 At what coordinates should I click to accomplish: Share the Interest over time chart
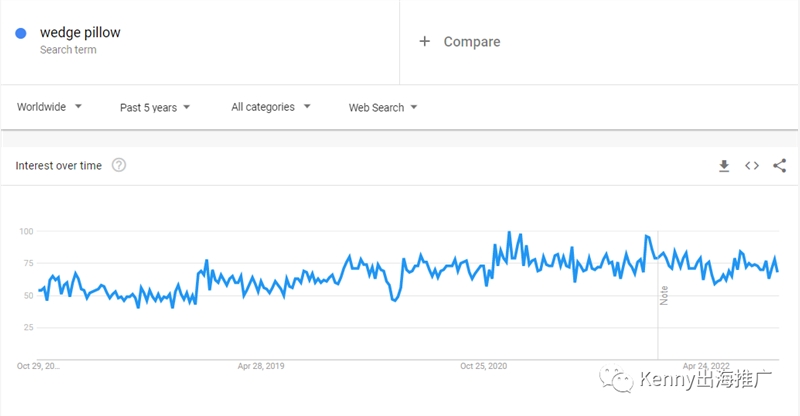tap(780, 165)
